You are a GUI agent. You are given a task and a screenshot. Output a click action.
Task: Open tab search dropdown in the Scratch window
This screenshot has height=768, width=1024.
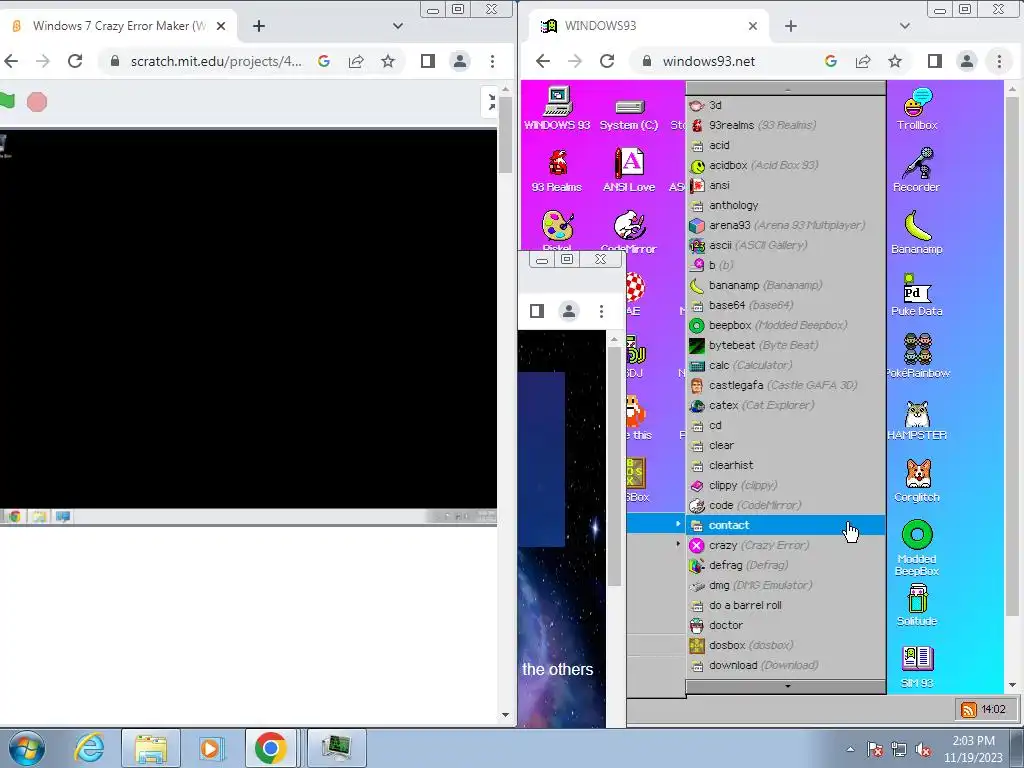coord(398,26)
